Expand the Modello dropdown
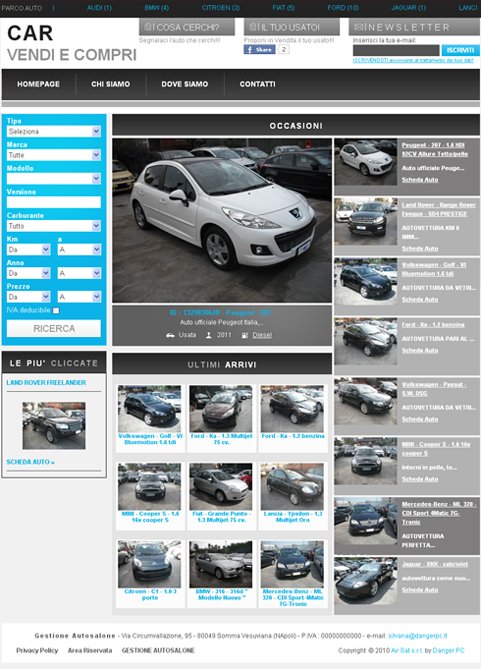This screenshot has width=481, height=669. (x=54, y=179)
